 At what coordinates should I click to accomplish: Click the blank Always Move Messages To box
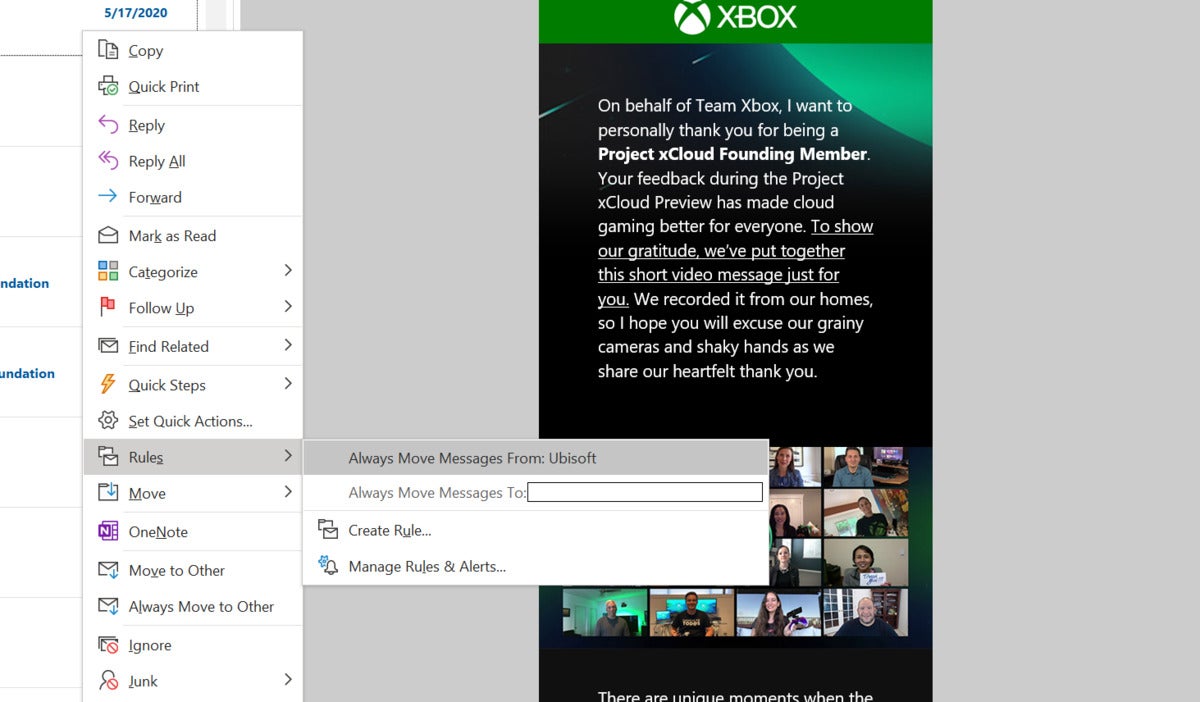tap(645, 492)
